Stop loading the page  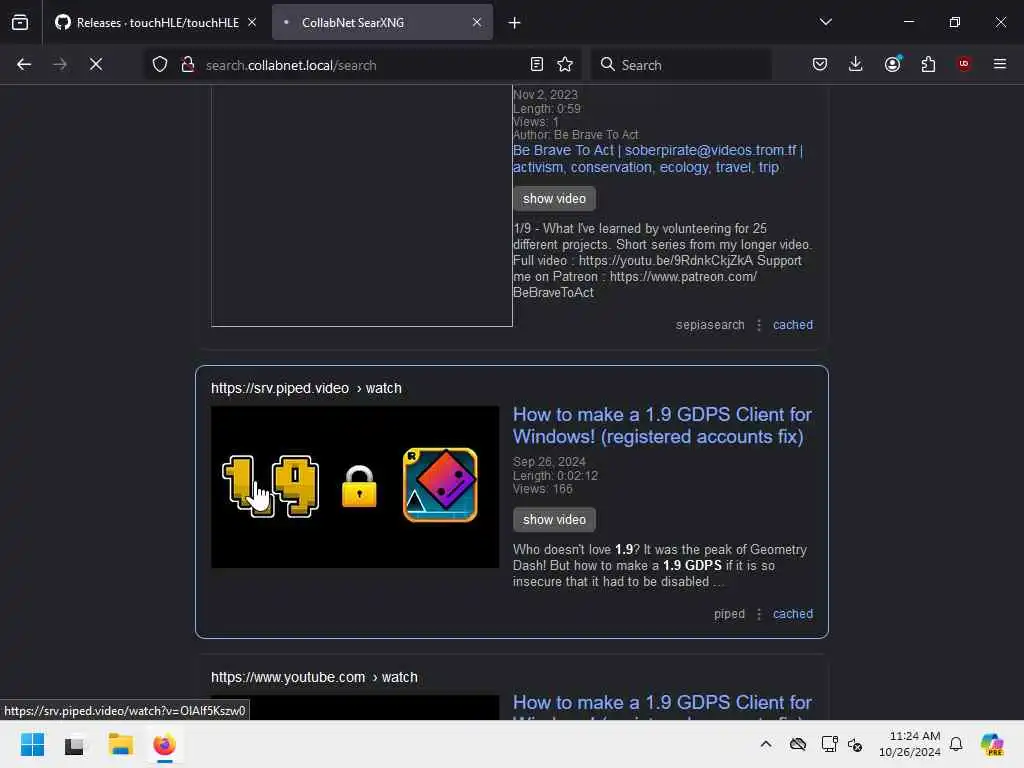(x=96, y=64)
